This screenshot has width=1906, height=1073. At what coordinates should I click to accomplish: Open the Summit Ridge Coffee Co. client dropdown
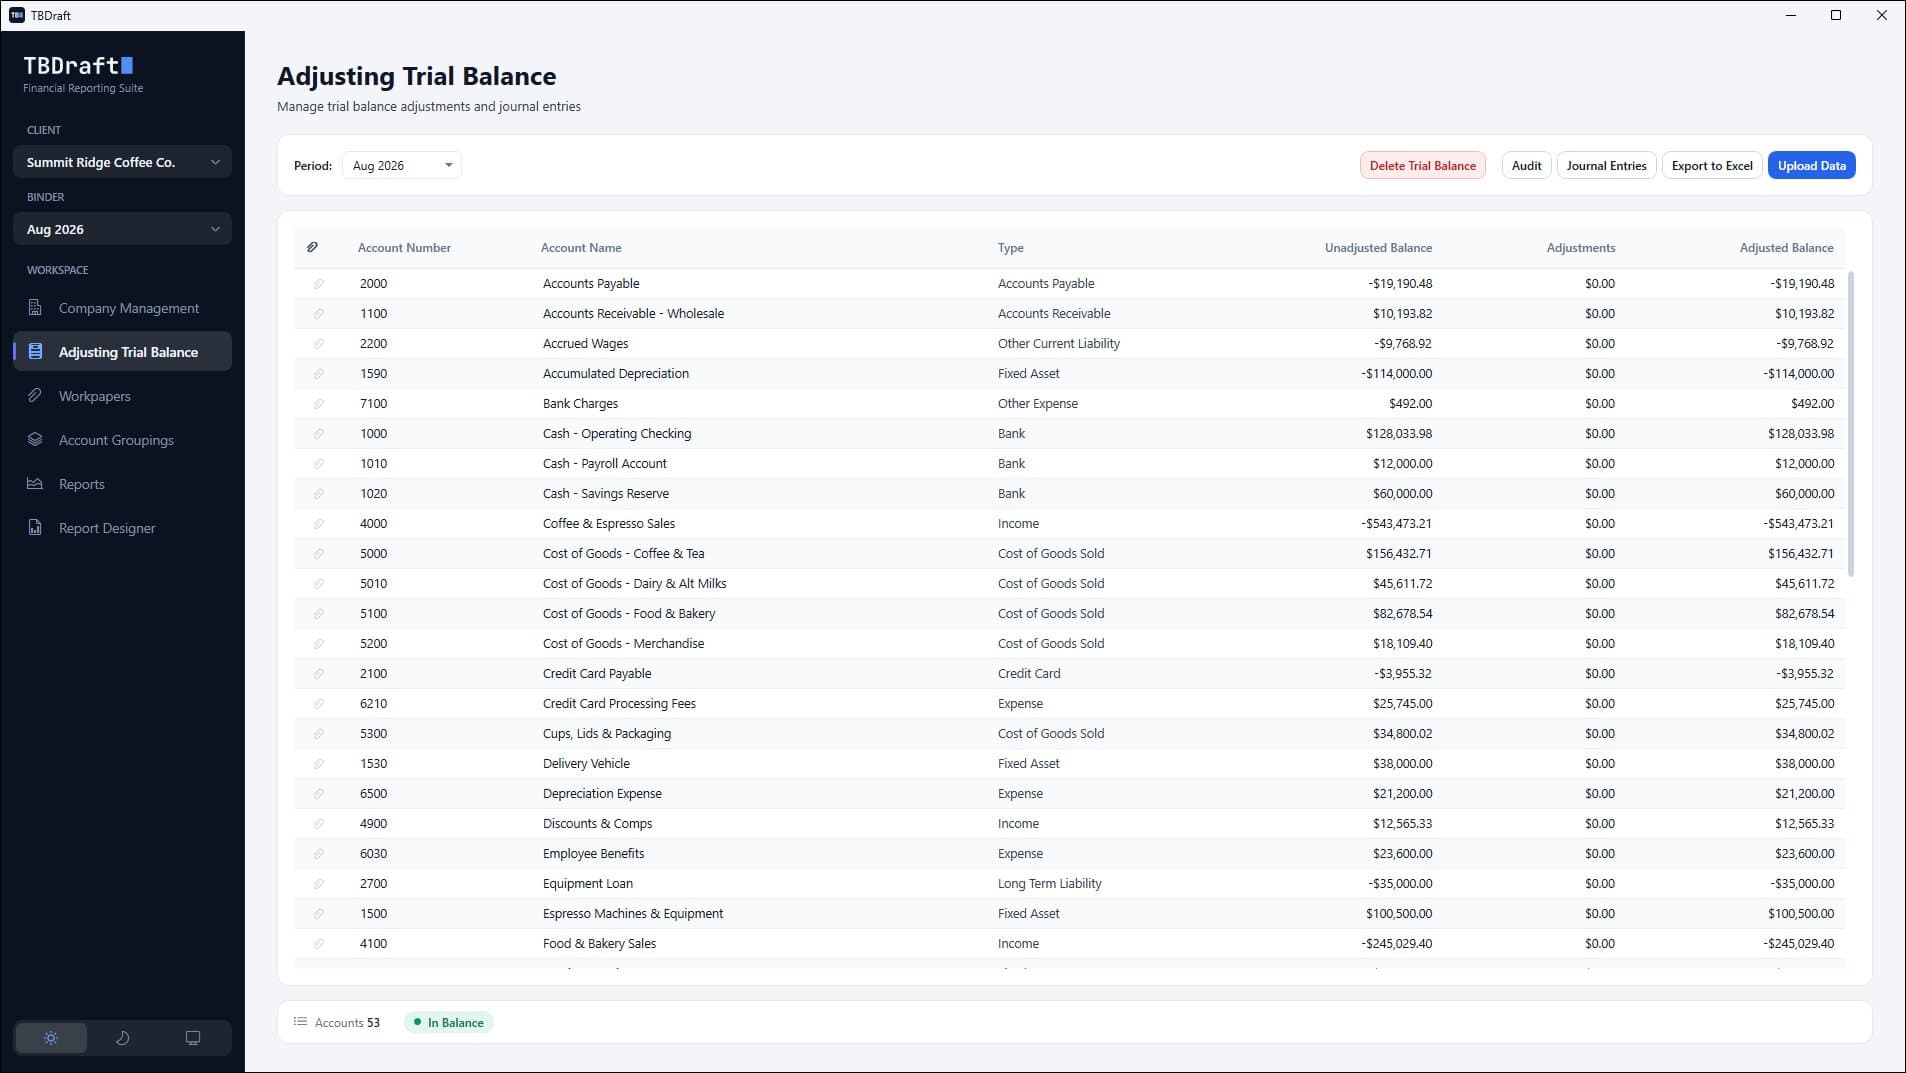click(x=122, y=162)
